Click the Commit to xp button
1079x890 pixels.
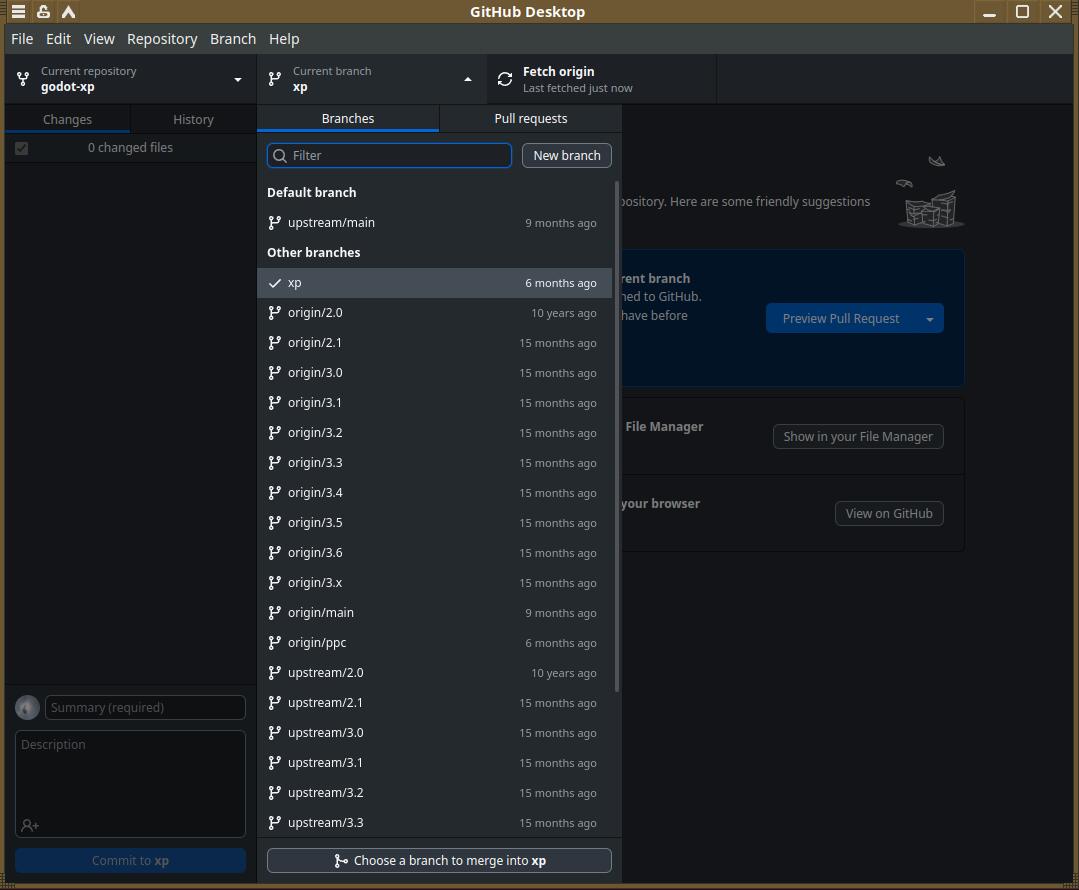(x=130, y=860)
